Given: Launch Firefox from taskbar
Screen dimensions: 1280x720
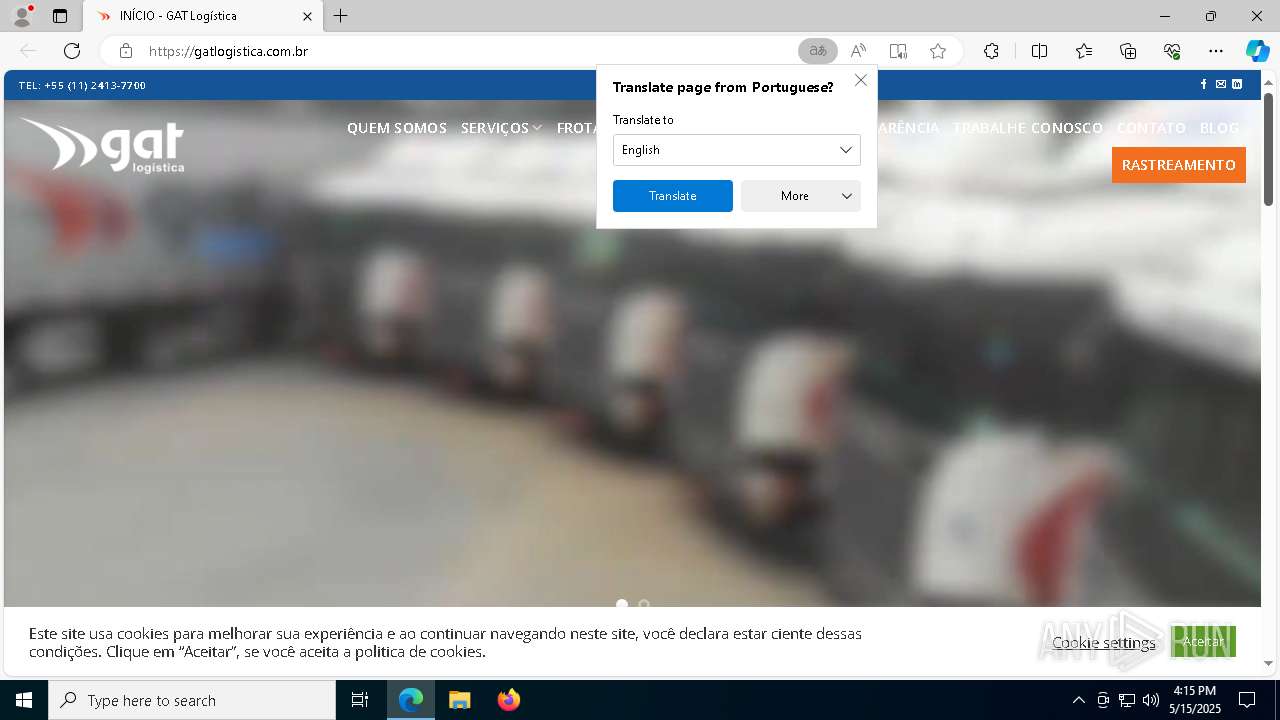Looking at the screenshot, I should pos(509,700).
